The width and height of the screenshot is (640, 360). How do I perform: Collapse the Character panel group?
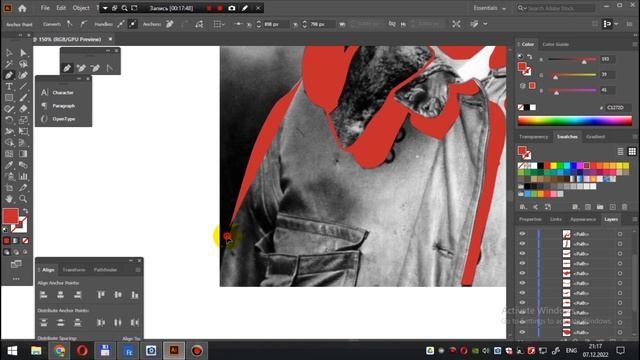pyautogui.click(x=80, y=78)
